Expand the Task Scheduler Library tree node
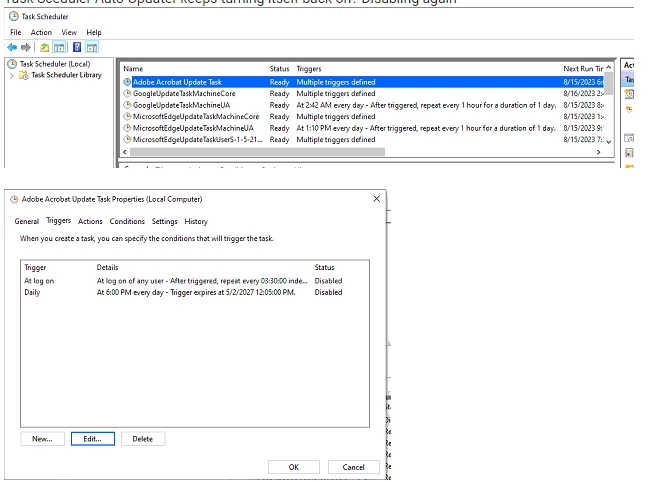The image size is (648, 482). [x=12, y=75]
